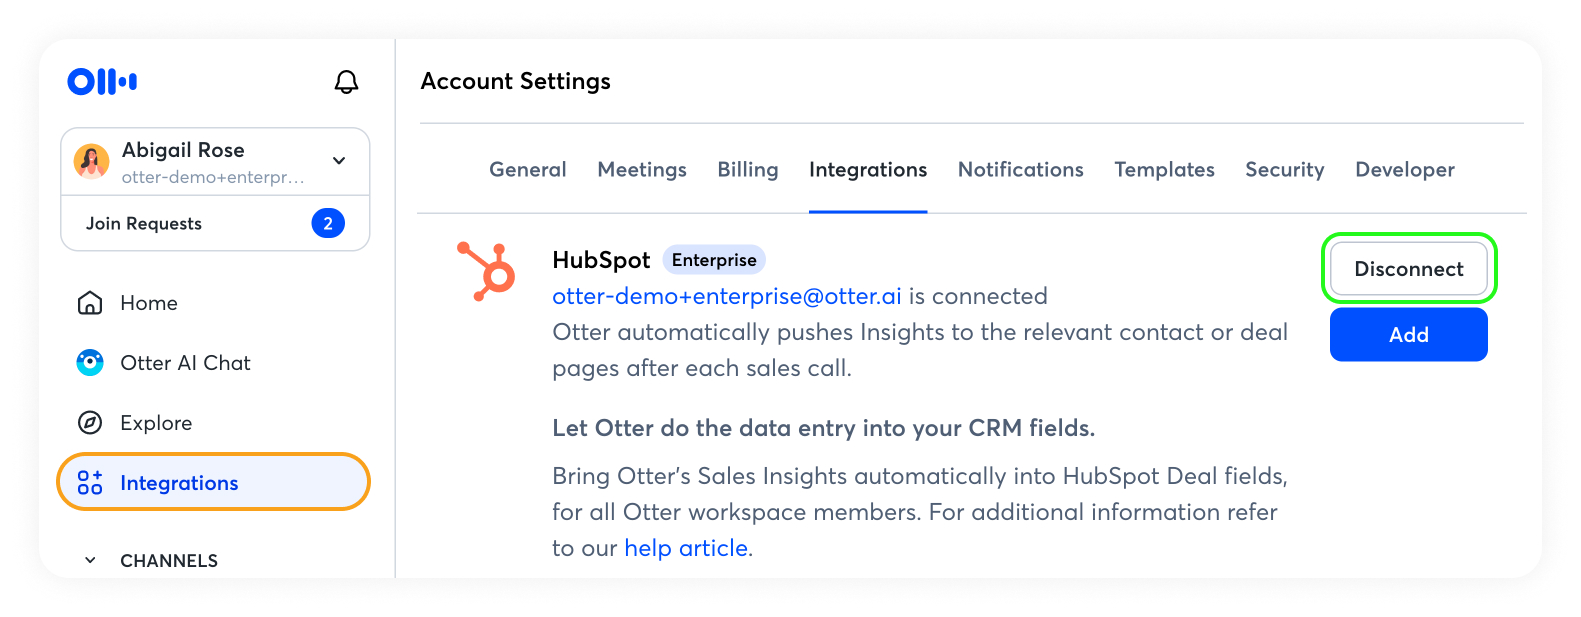This screenshot has width=1581, height=617.
Task: Click the HubSpot logo icon
Action: (x=487, y=271)
